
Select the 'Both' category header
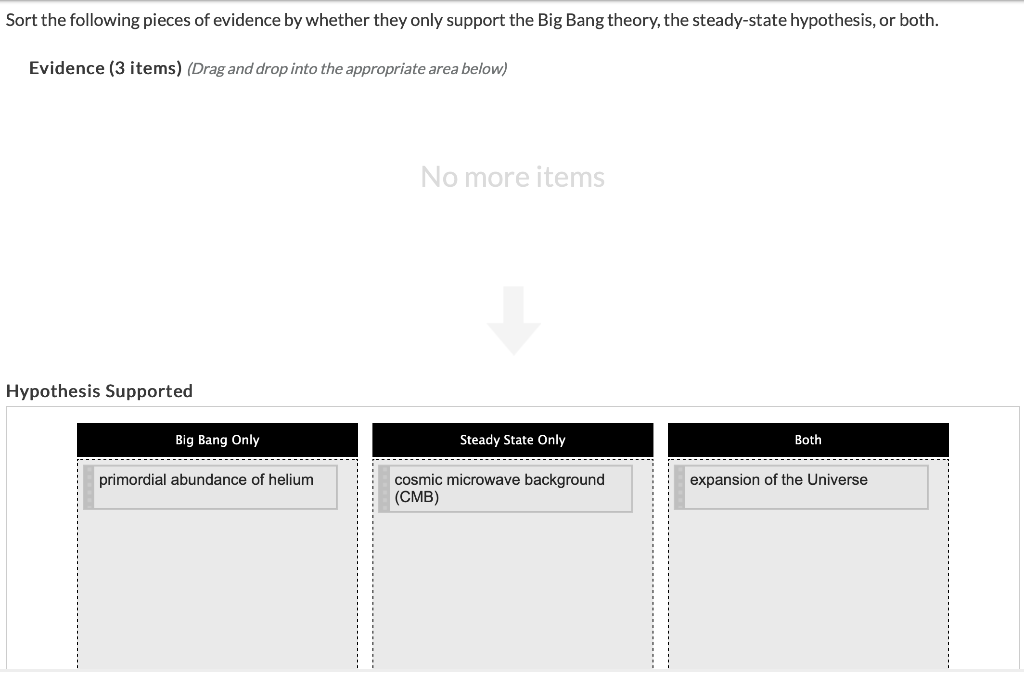pos(807,440)
